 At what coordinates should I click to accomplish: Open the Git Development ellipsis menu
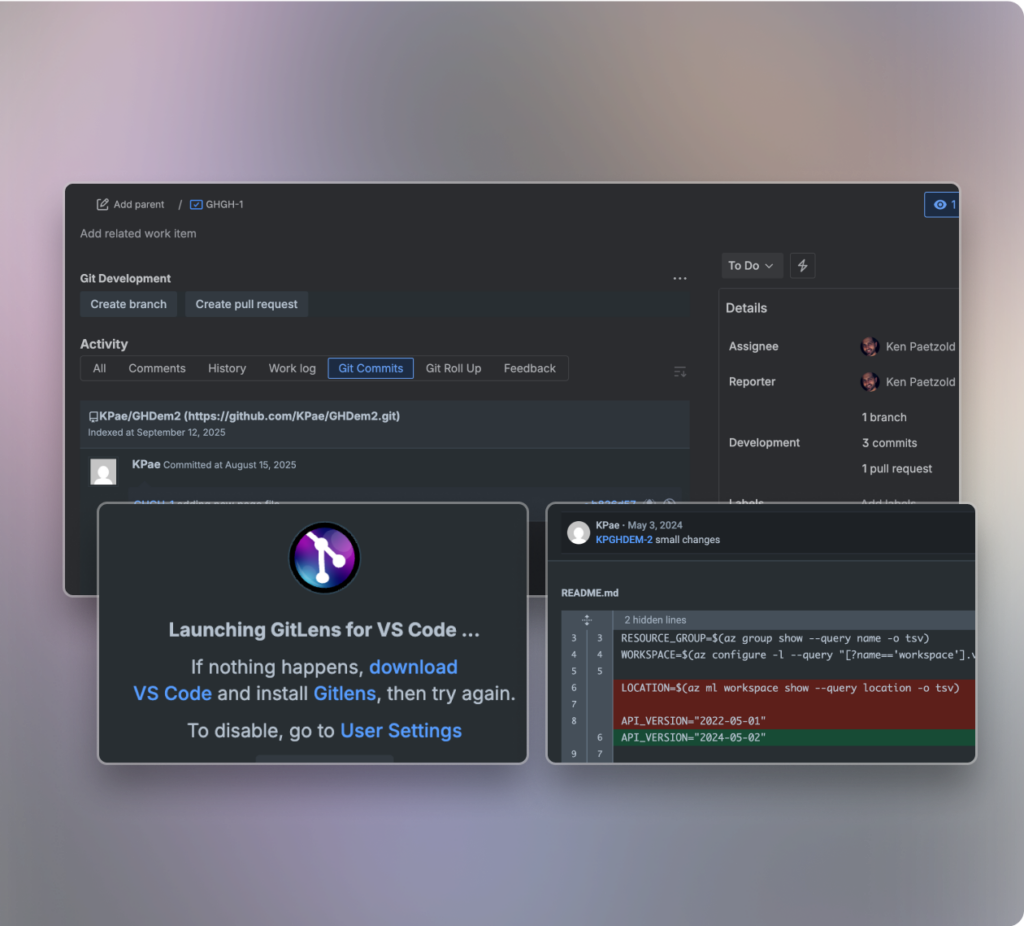pyautogui.click(x=680, y=278)
